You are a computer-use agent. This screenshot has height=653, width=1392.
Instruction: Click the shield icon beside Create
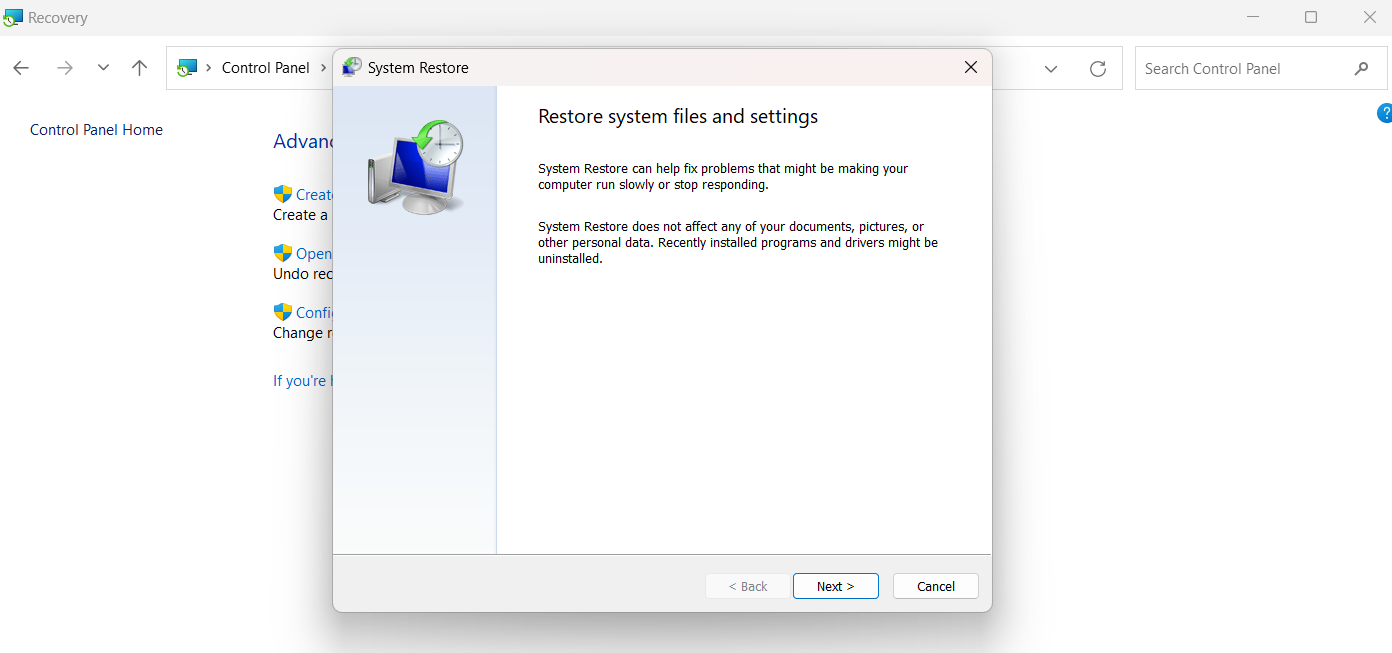click(283, 194)
